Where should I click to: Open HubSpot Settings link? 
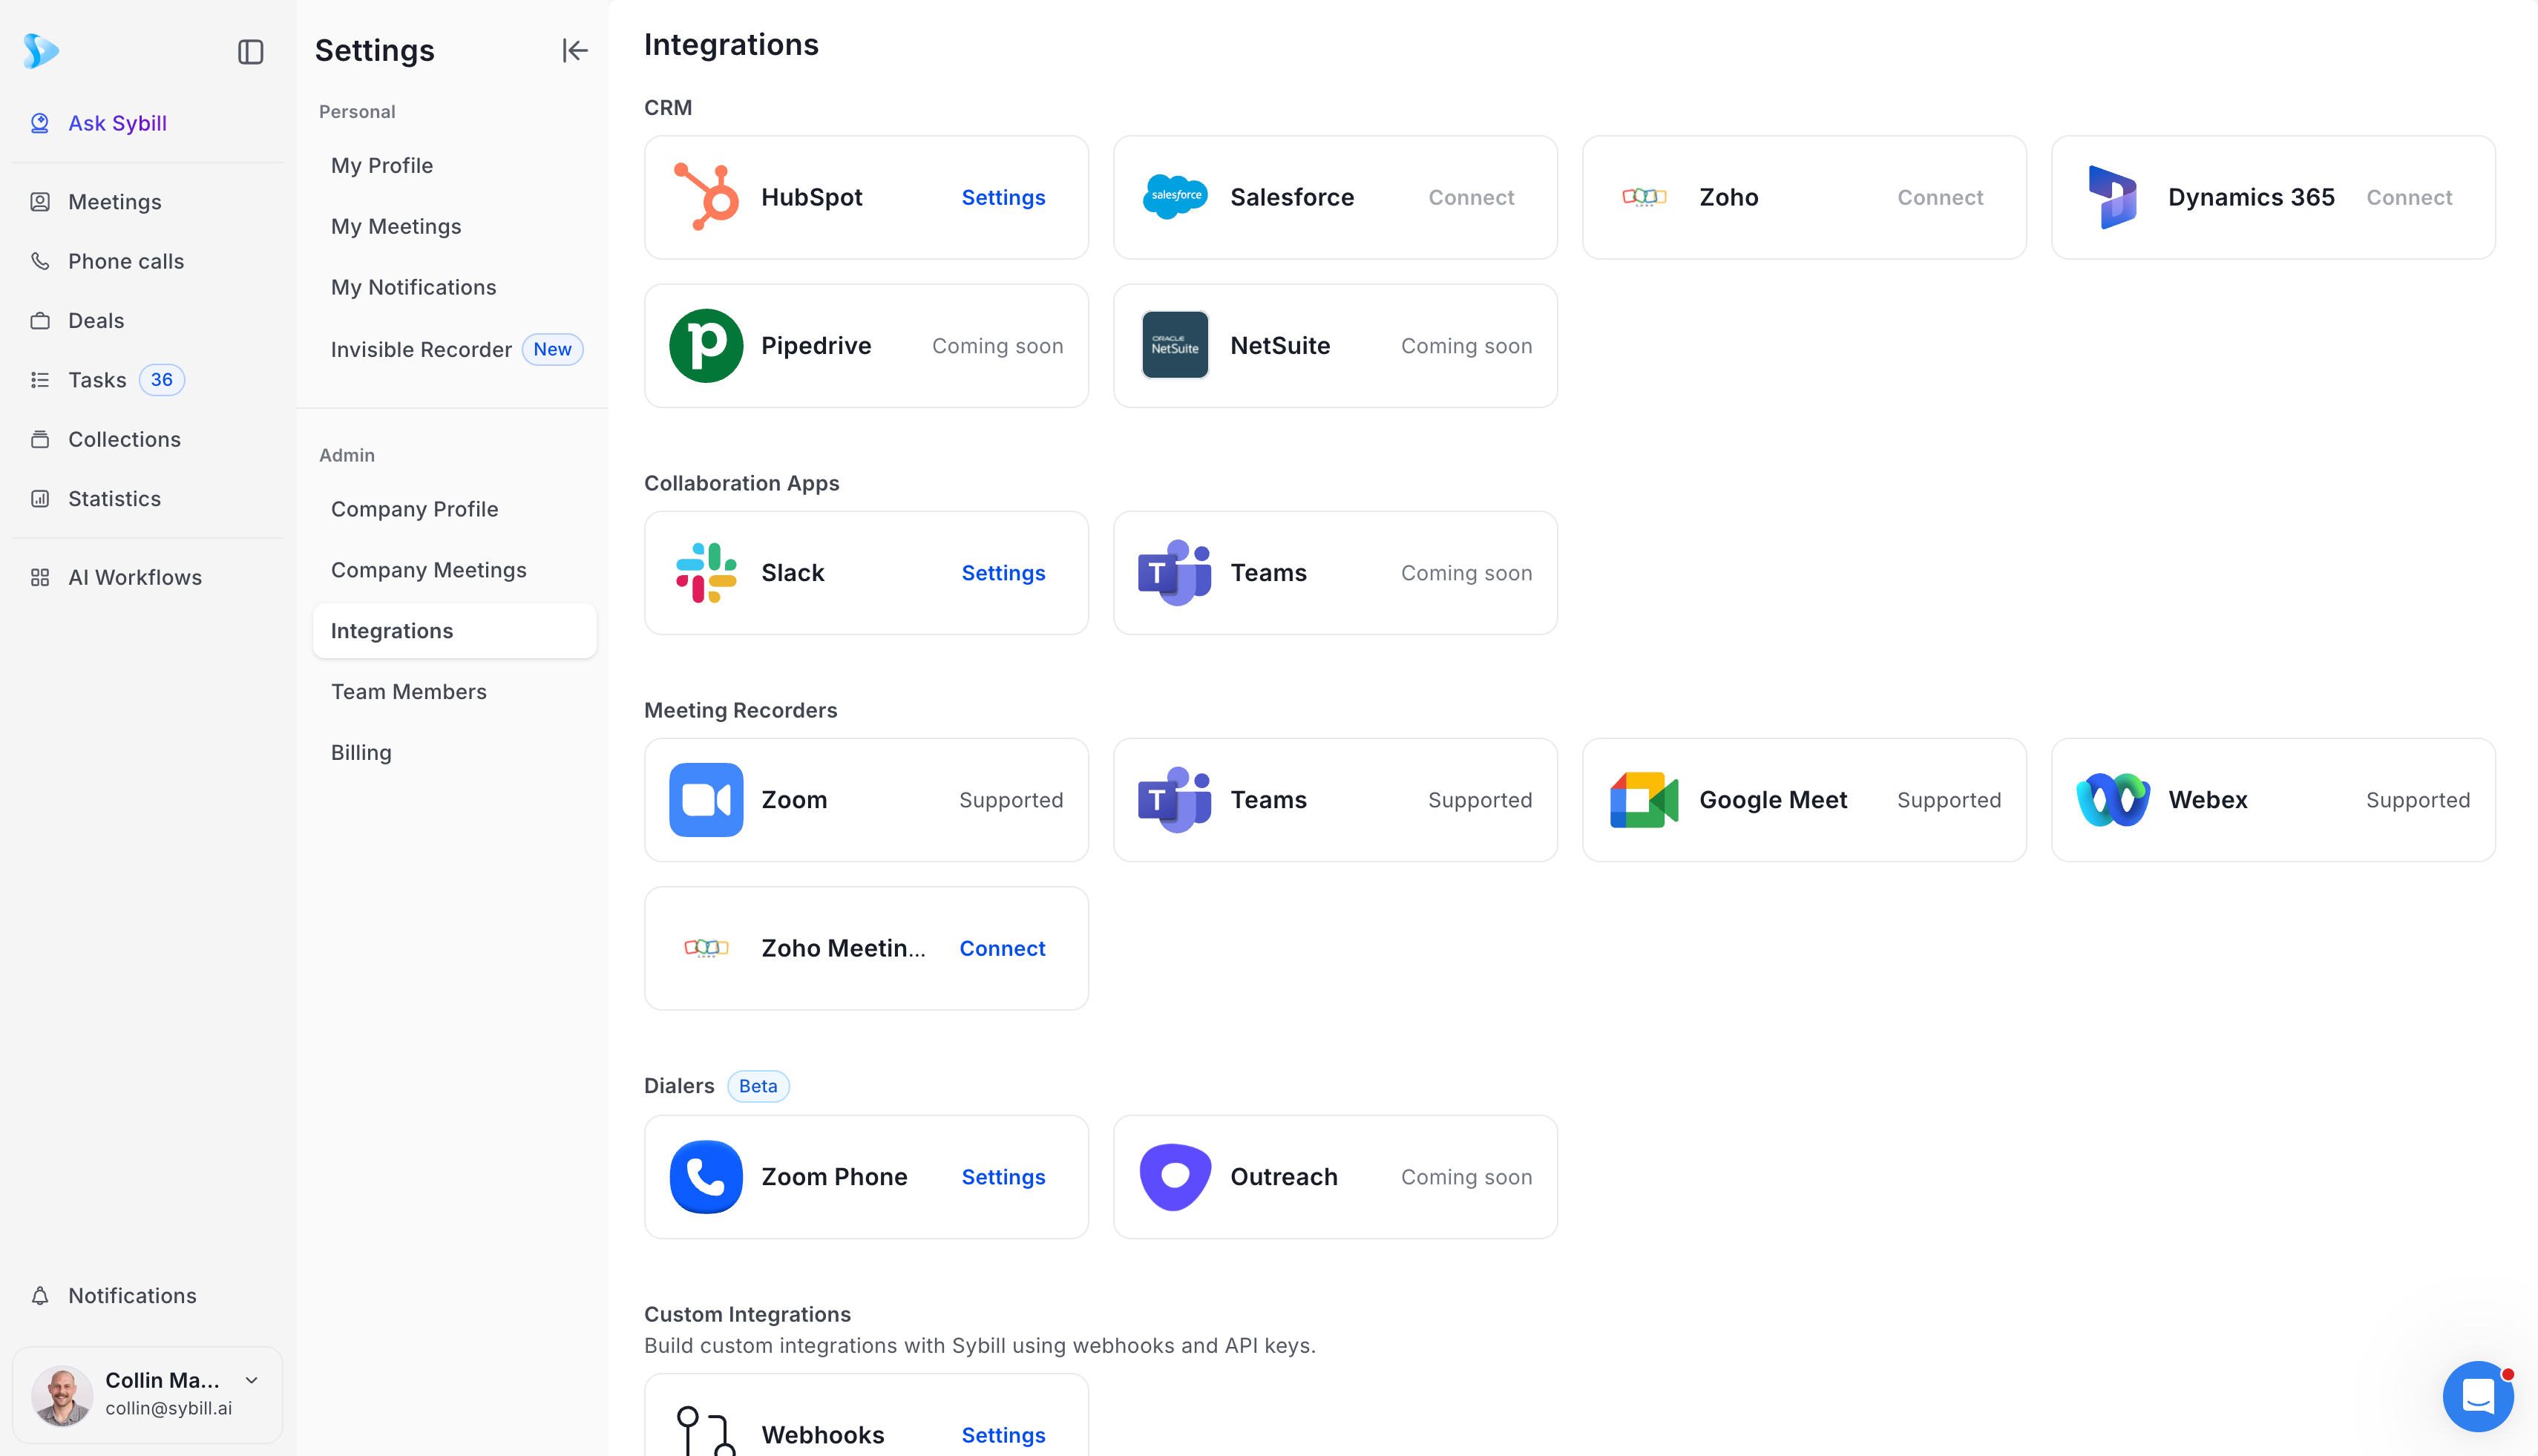1003,197
